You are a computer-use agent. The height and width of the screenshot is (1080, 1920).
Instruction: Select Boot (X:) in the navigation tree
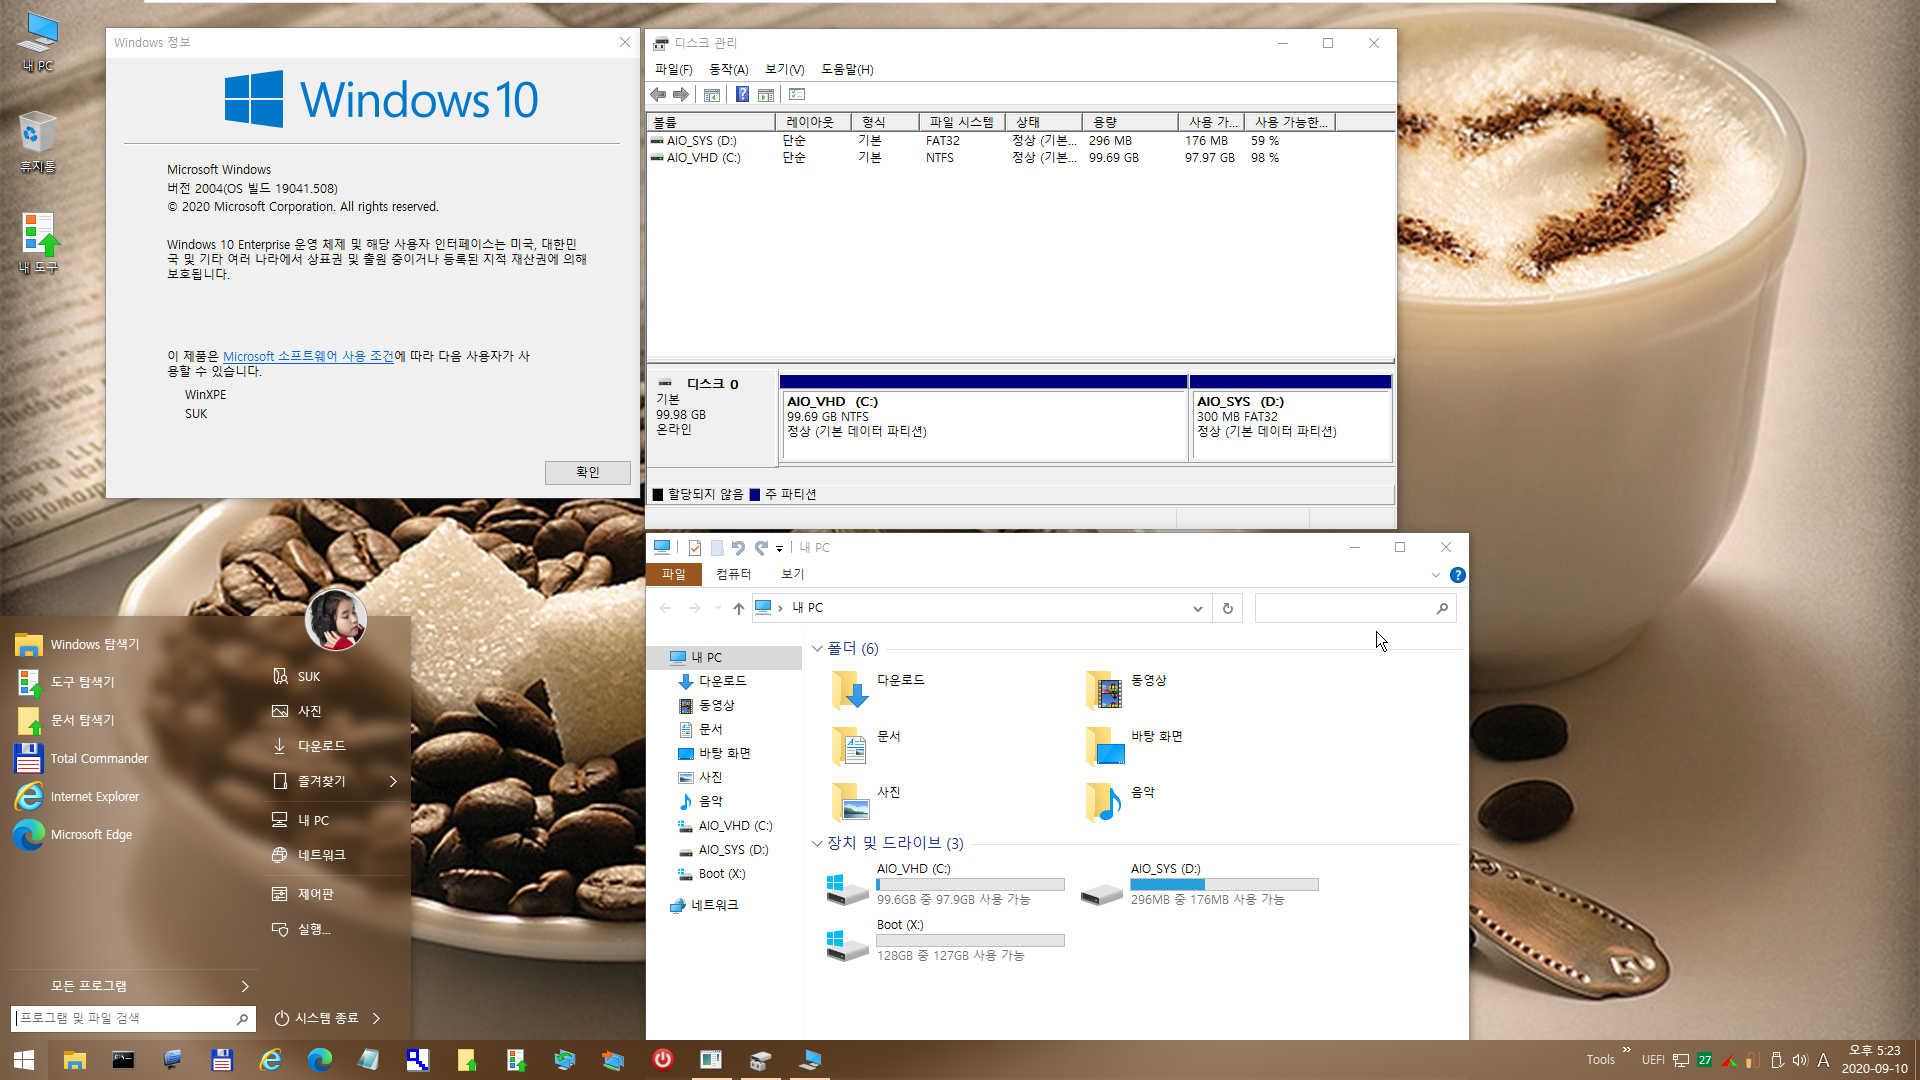pos(721,874)
